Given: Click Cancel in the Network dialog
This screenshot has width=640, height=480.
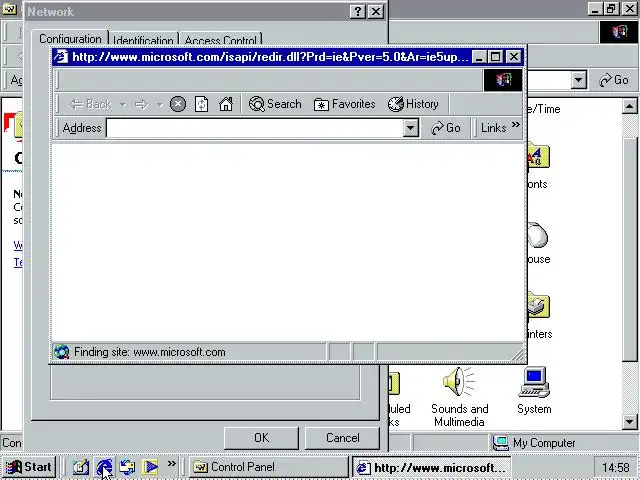Looking at the screenshot, I should click(342, 438).
